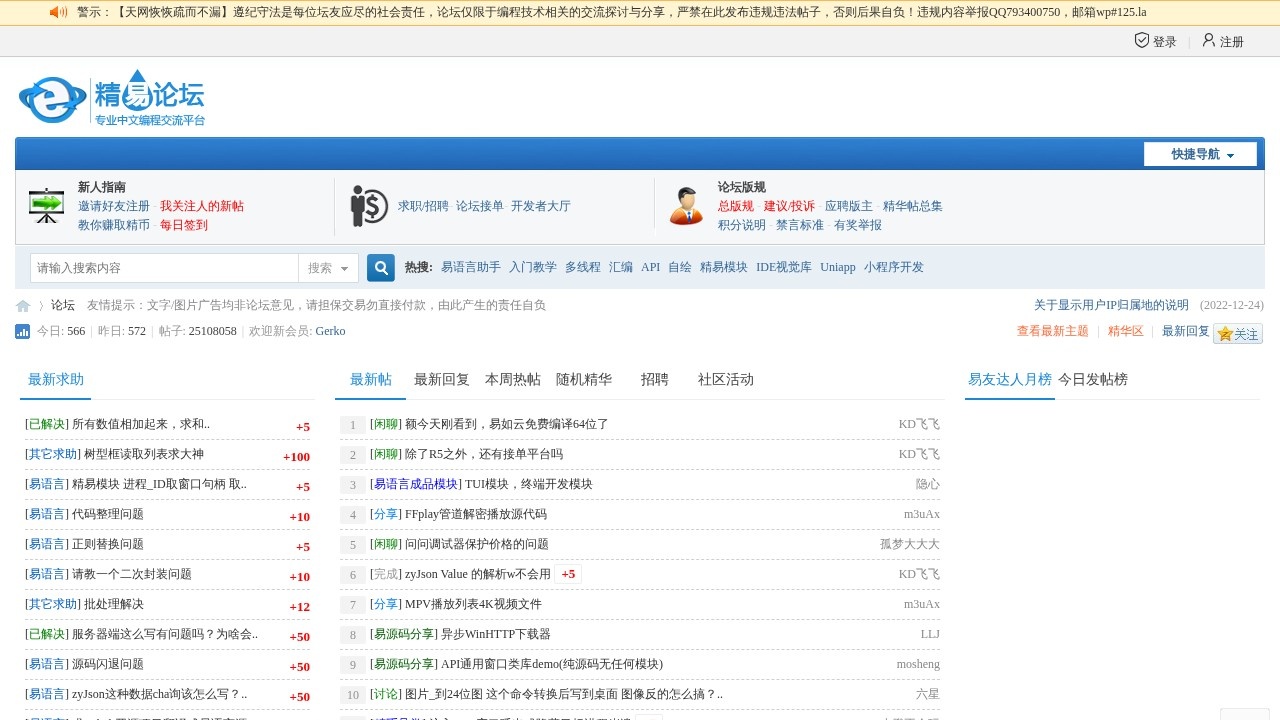
Task: Click the star icon on the 关注 button
Action: [x=1226, y=335]
